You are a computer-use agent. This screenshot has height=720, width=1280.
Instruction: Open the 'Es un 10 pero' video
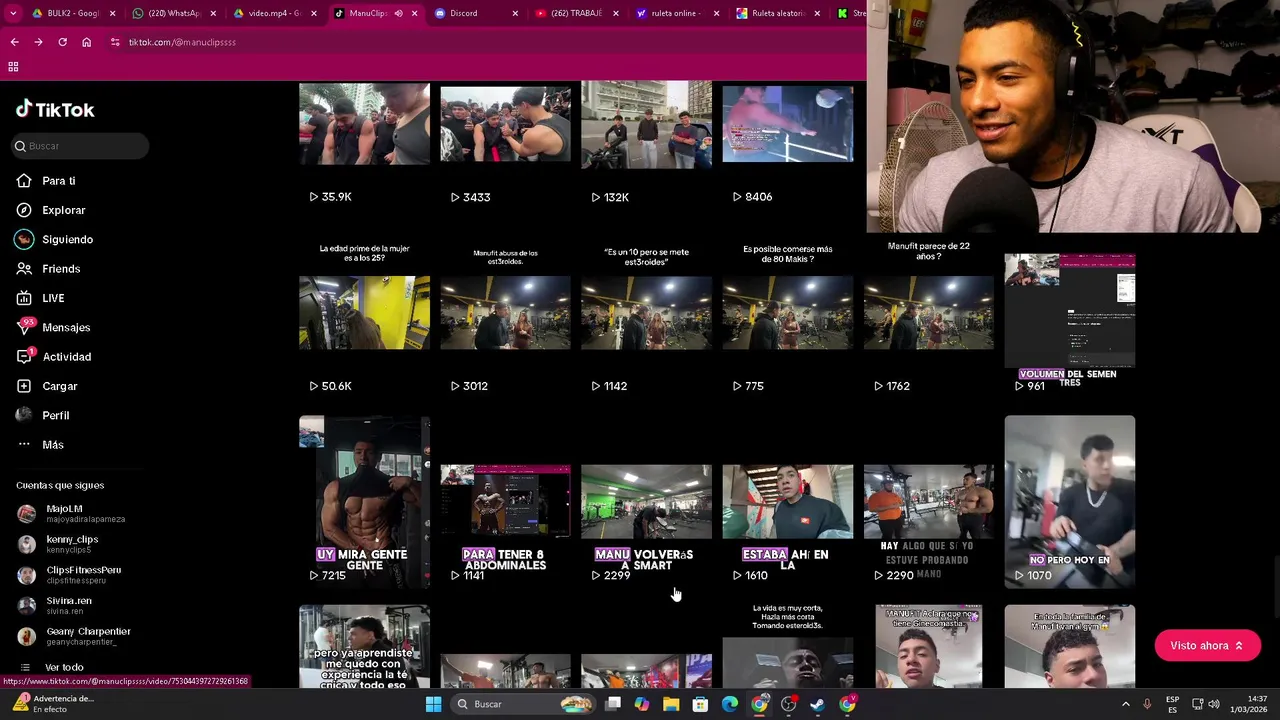pos(646,312)
